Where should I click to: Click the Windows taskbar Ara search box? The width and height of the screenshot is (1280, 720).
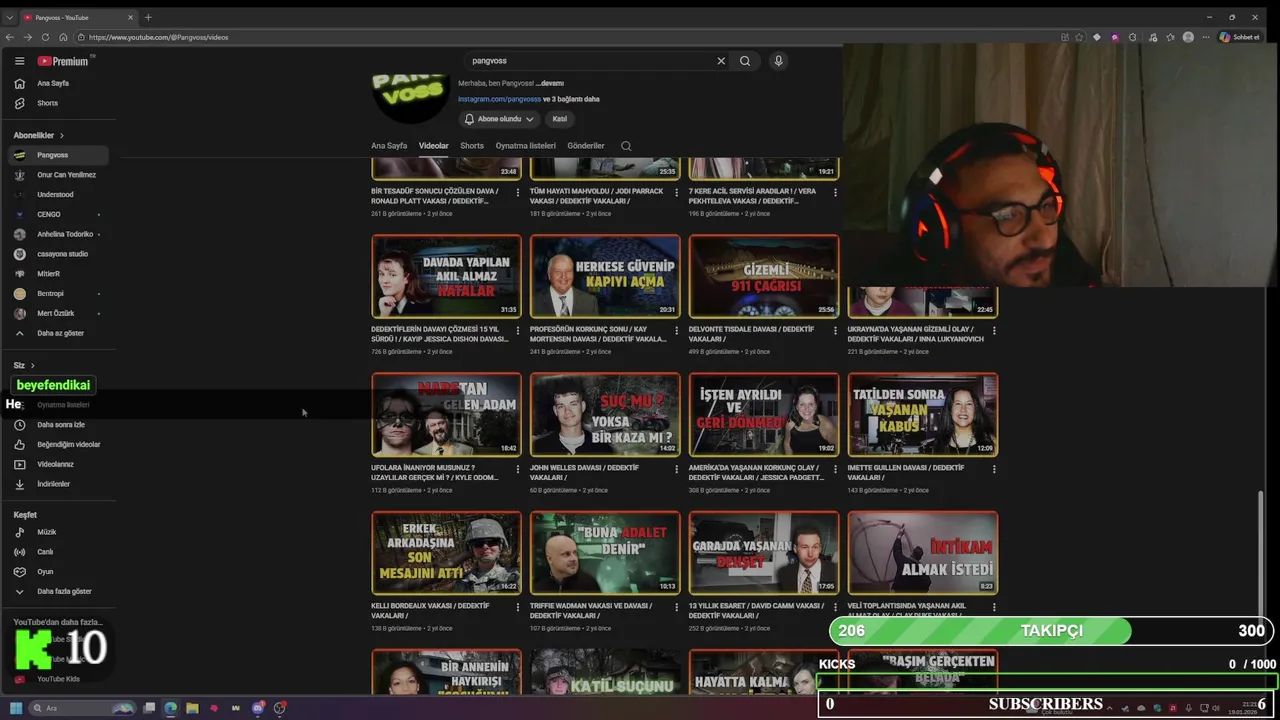[82, 708]
